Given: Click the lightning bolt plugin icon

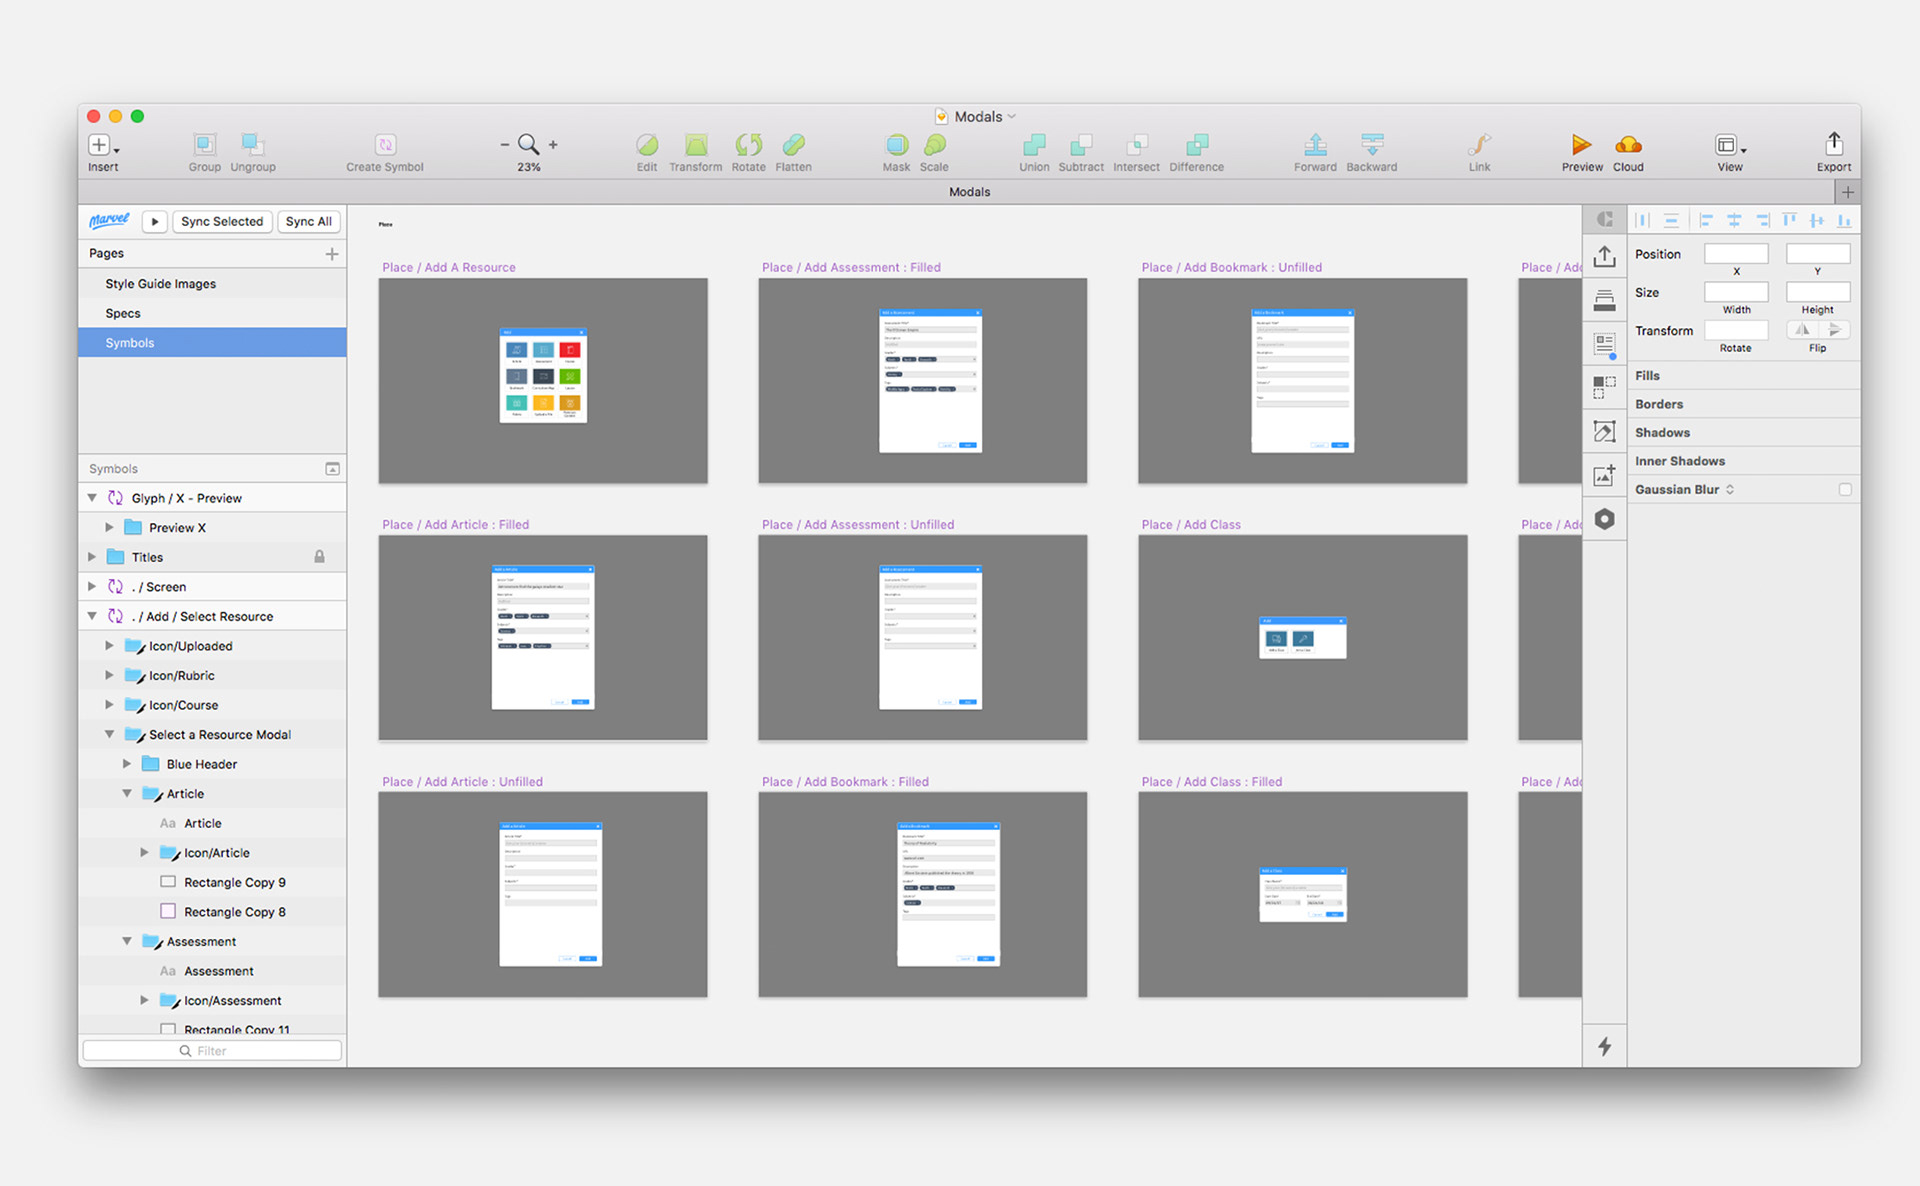Looking at the screenshot, I should click(x=1604, y=1046).
